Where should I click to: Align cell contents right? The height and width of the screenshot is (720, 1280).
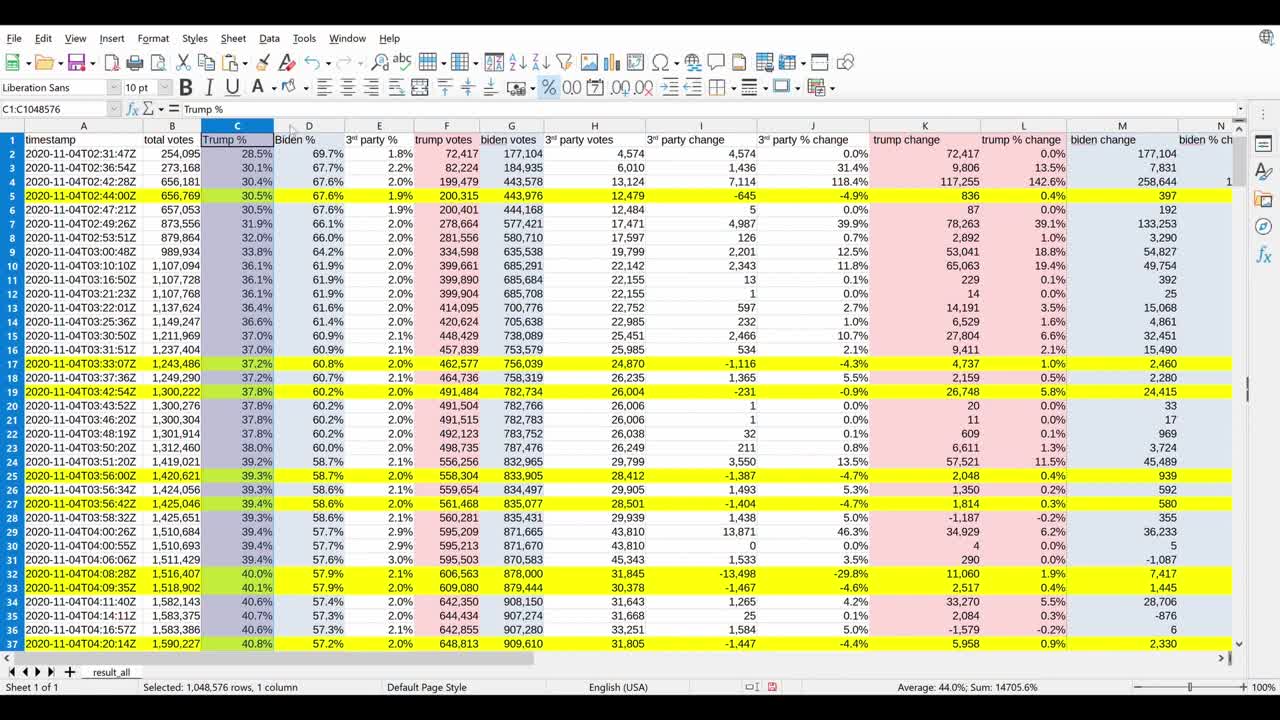[371, 88]
